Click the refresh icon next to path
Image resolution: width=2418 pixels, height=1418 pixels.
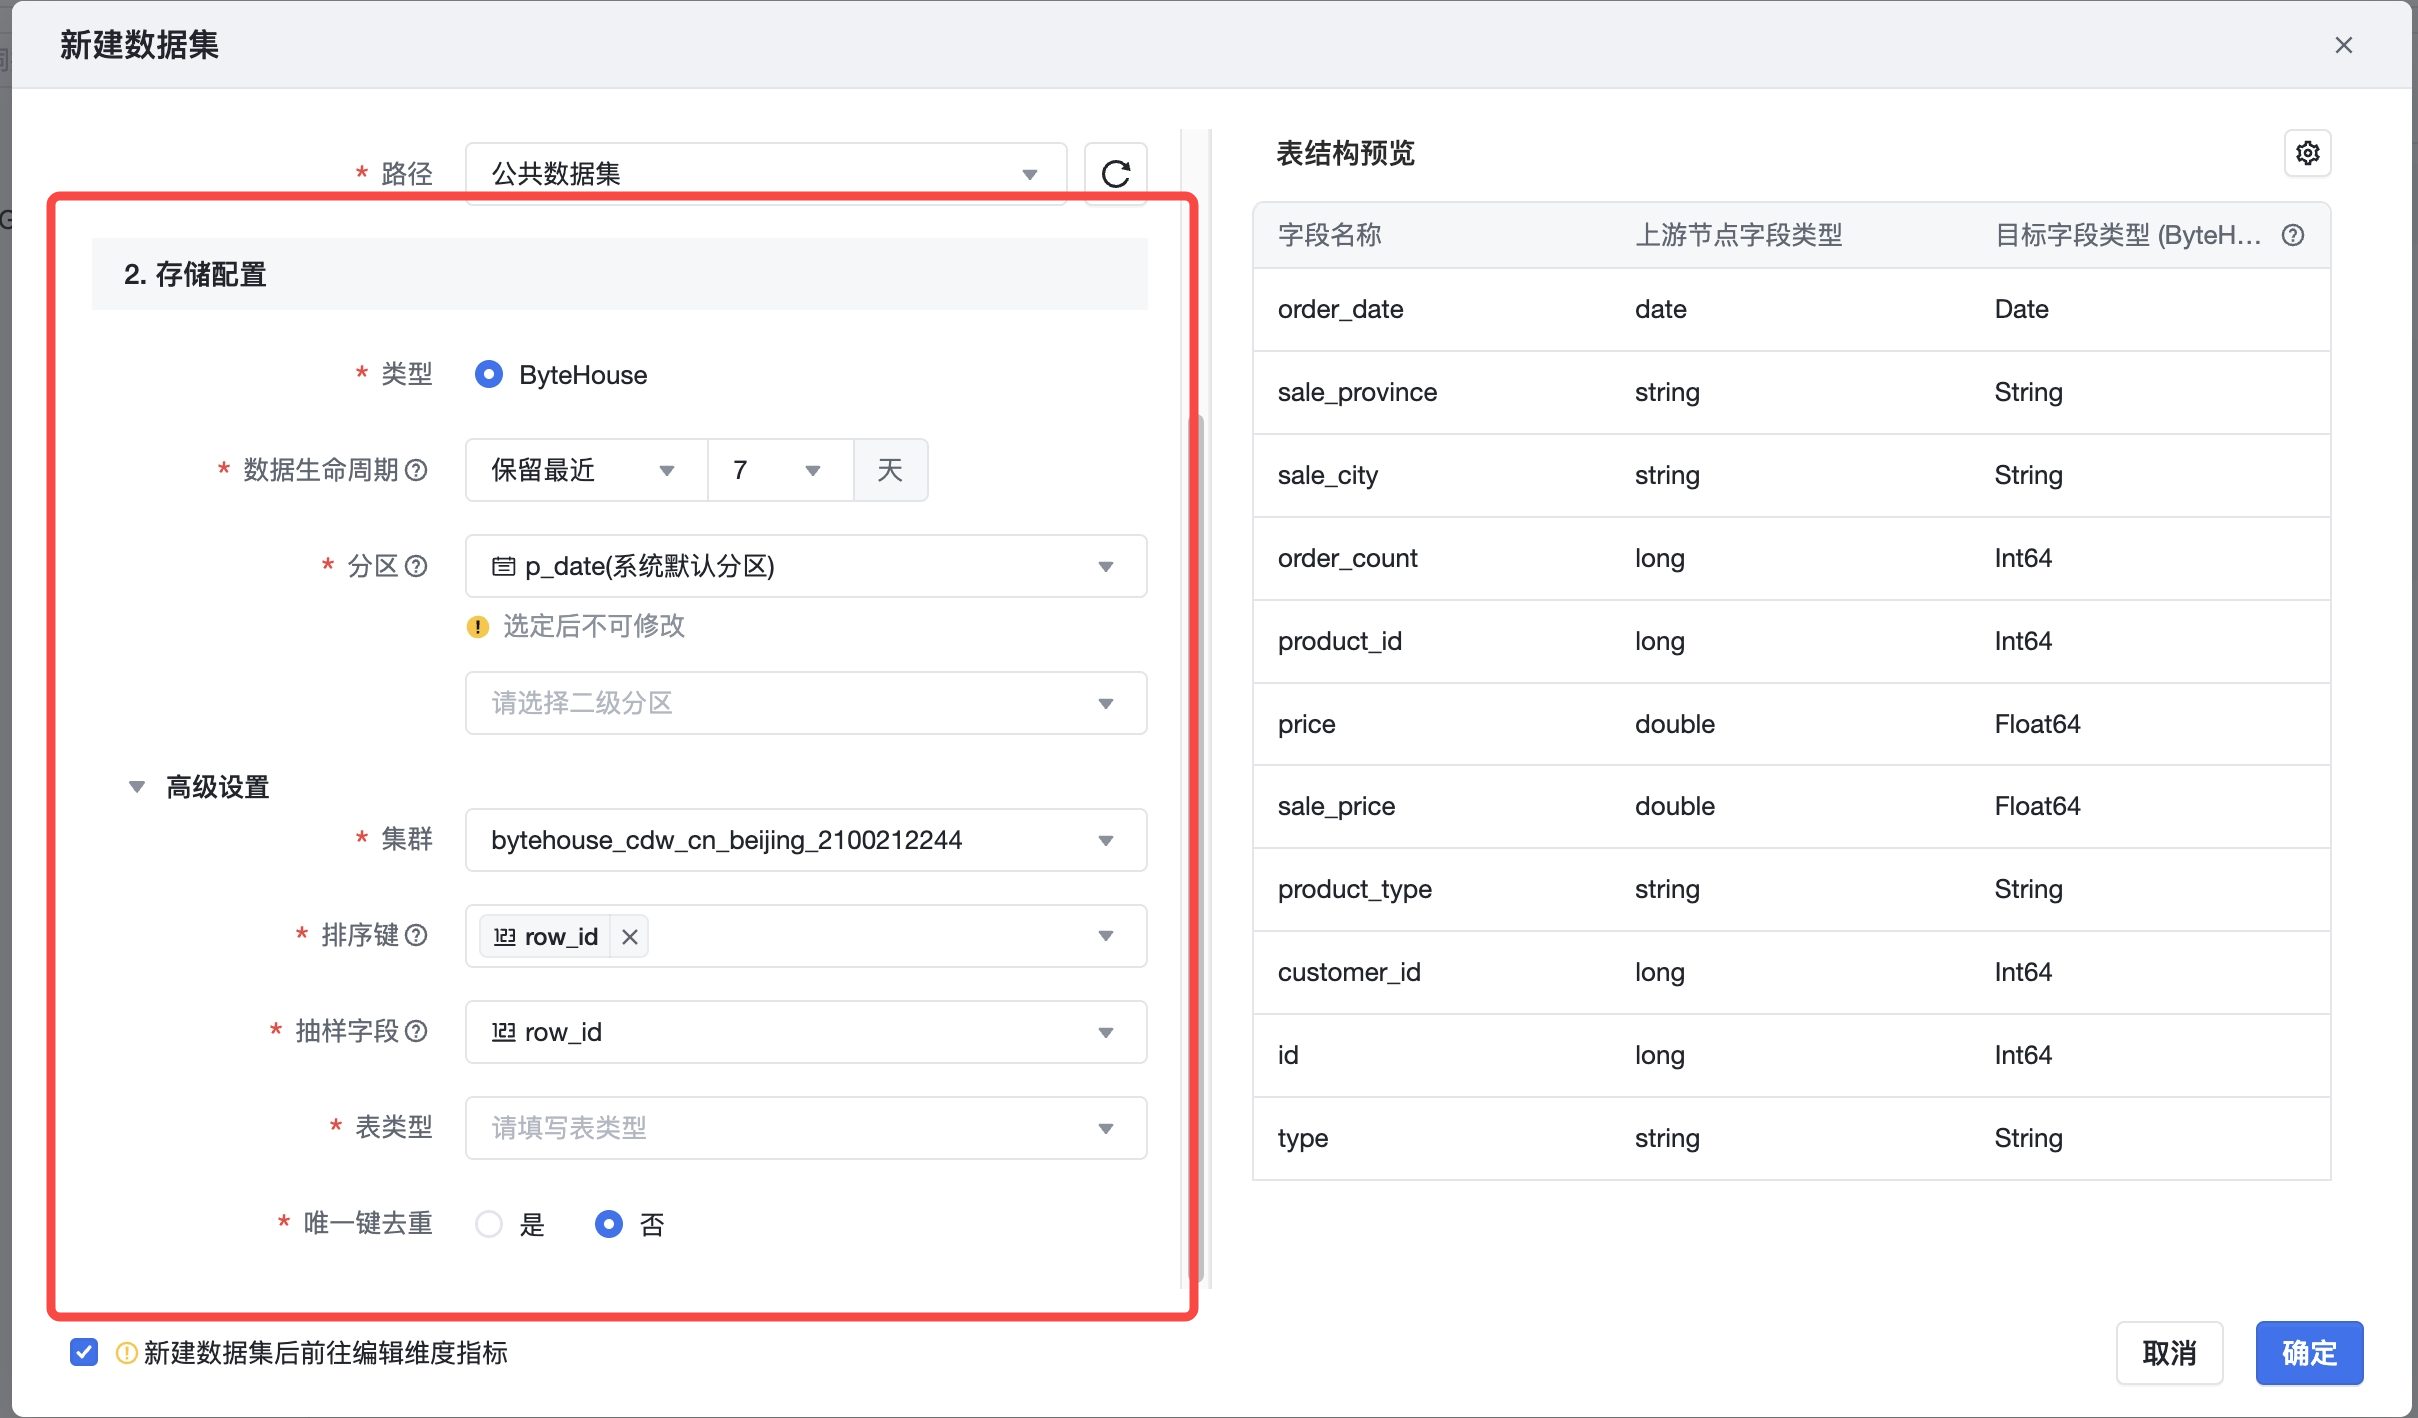pos(1115,173)
